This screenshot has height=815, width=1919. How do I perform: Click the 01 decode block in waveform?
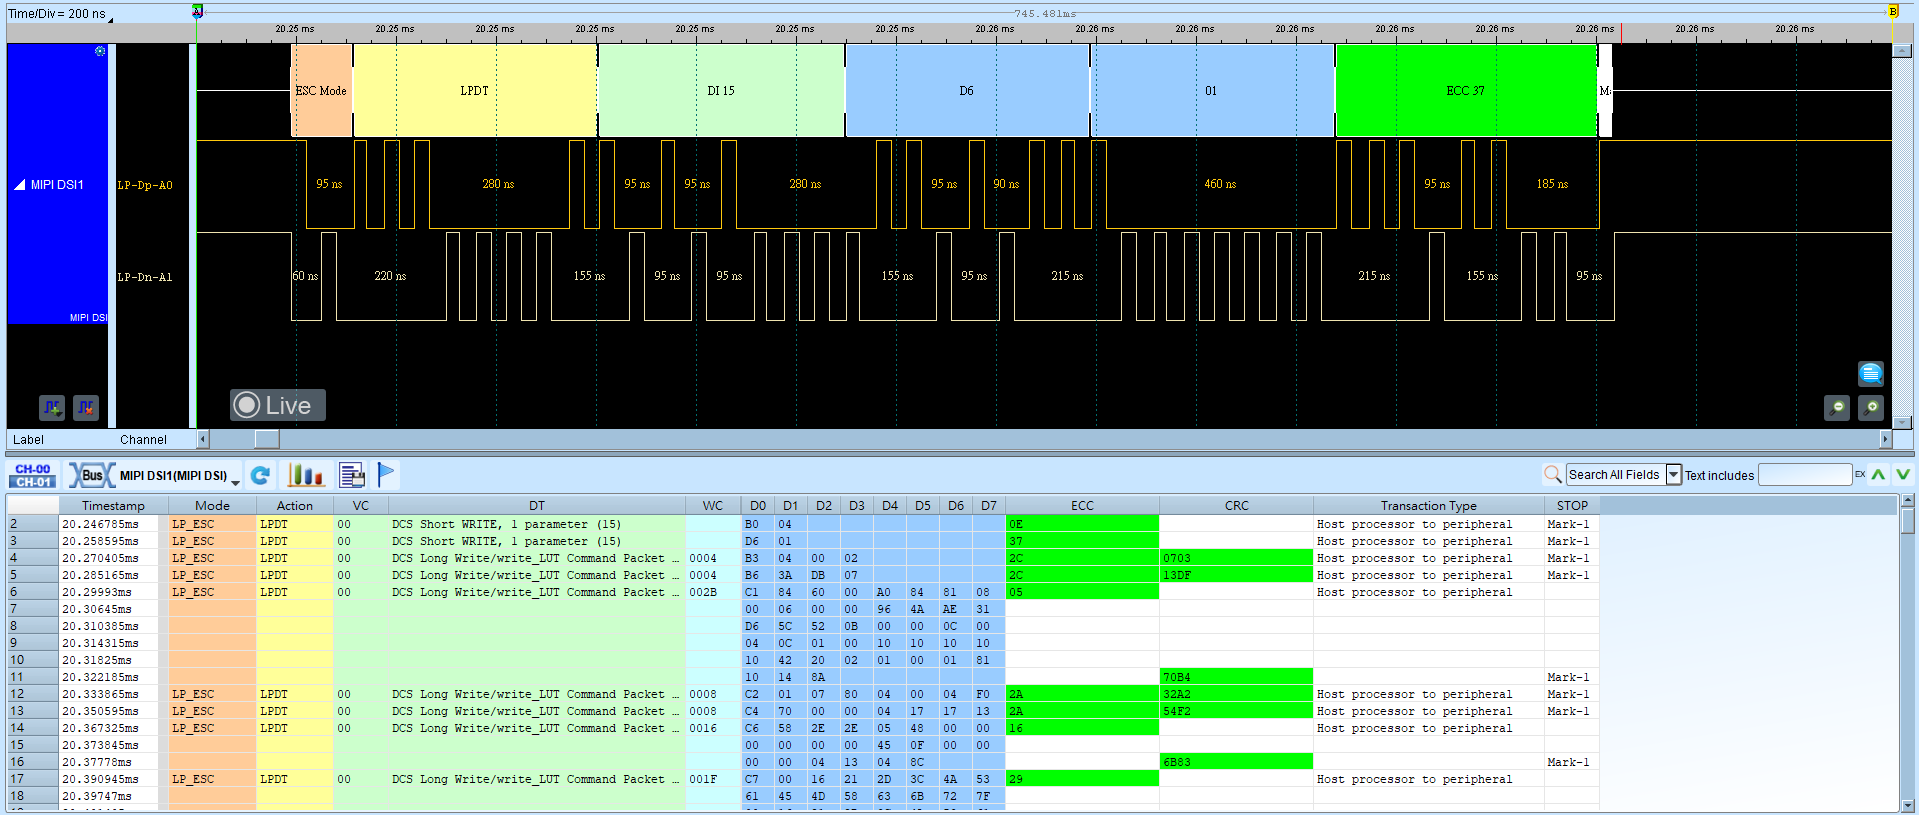click(1212, 90)
